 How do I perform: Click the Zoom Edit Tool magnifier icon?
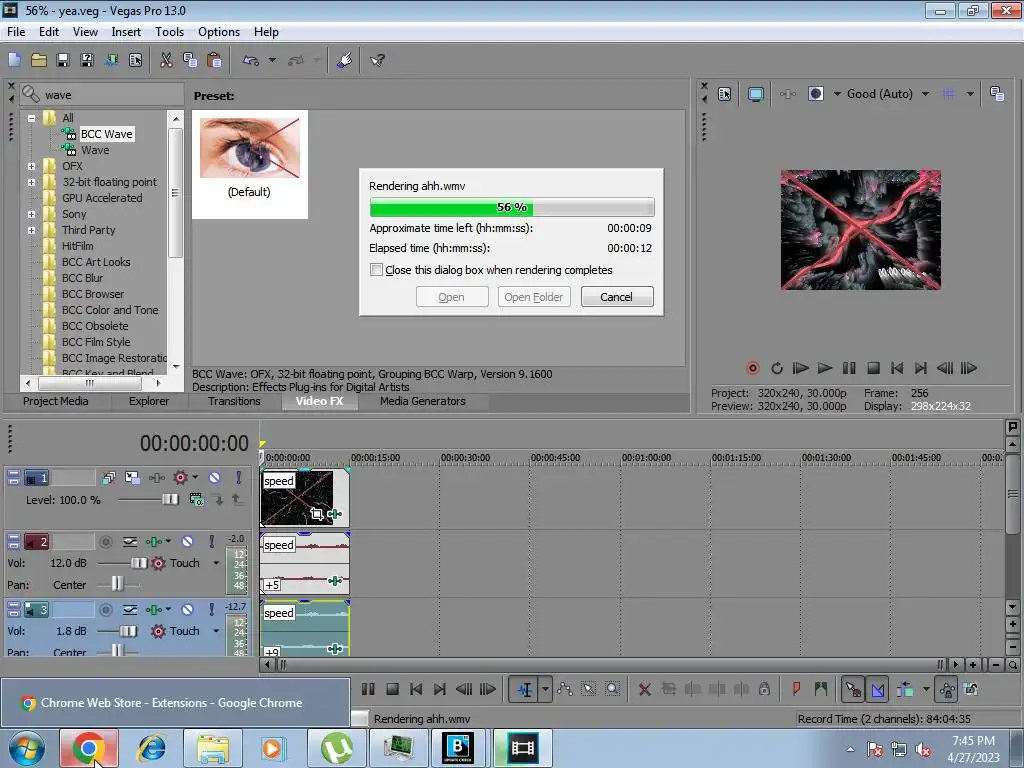[612, 689]
